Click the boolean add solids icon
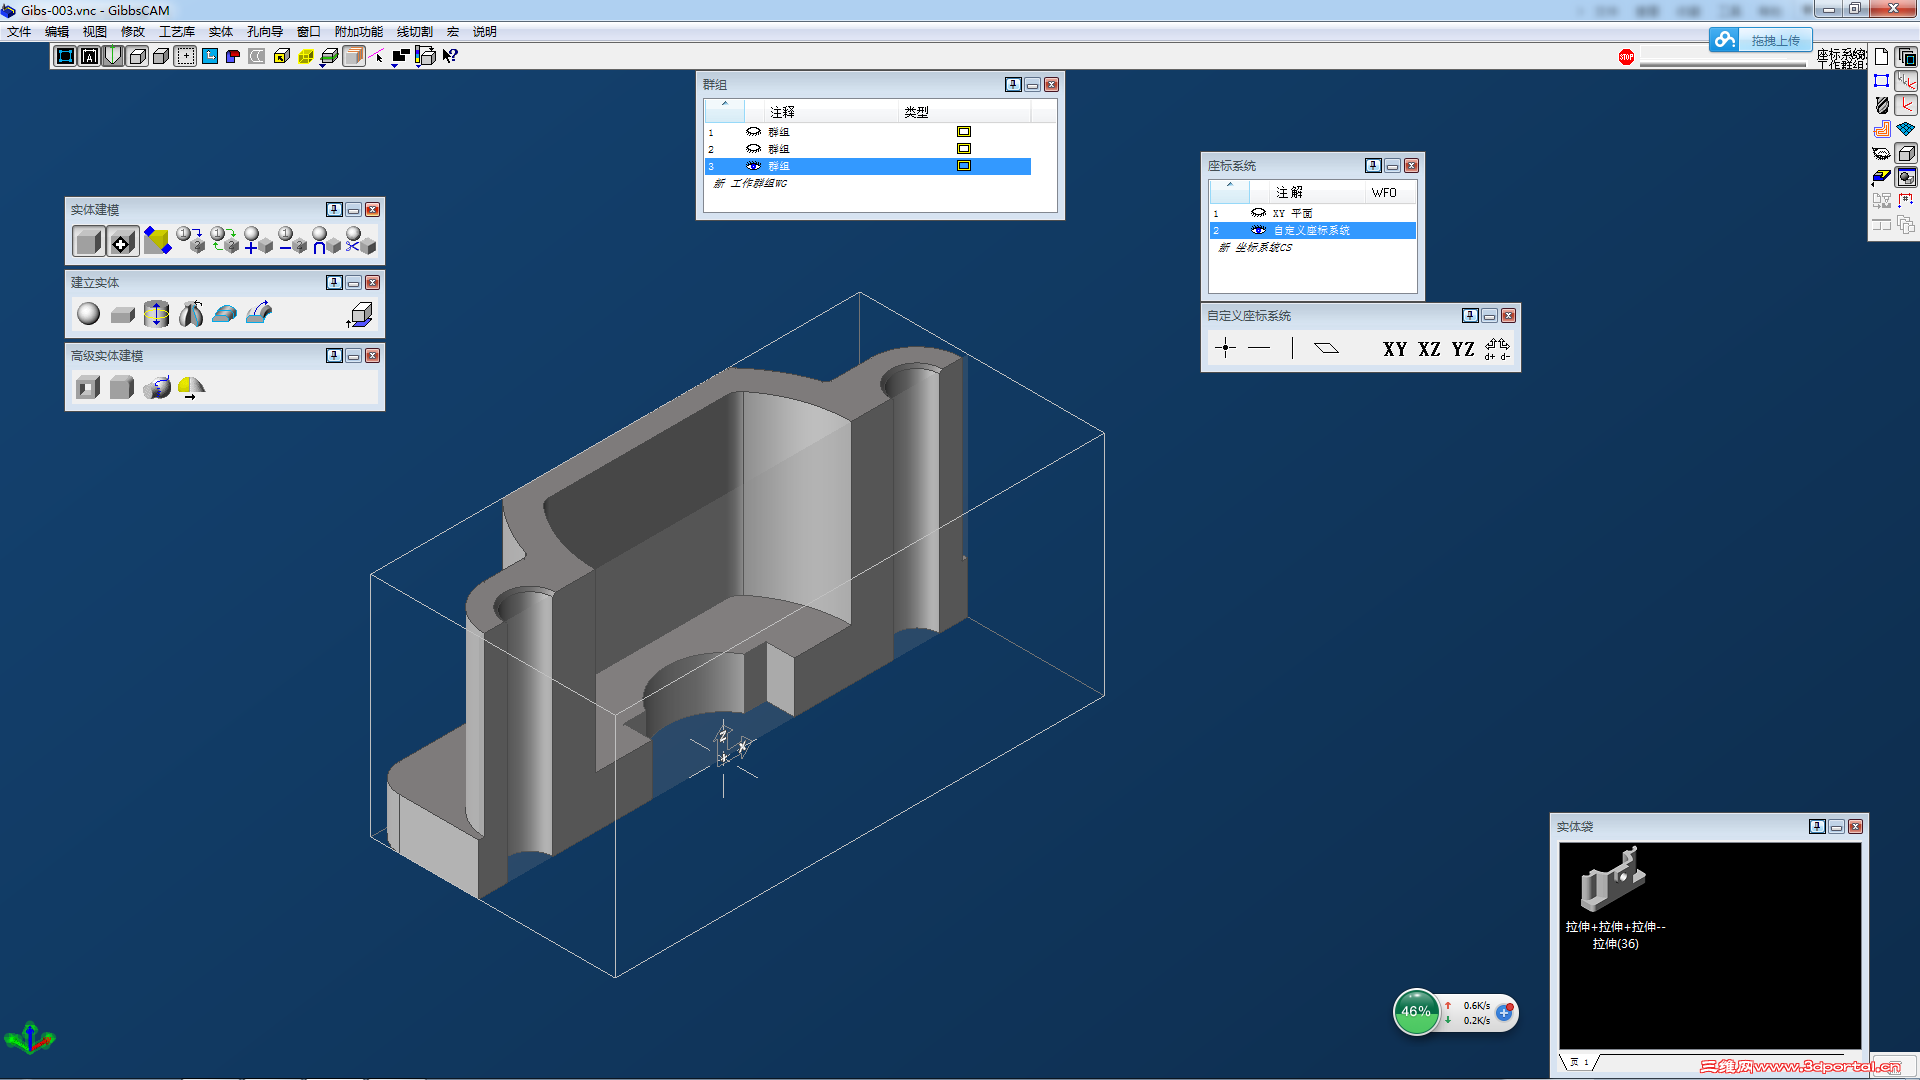Image resolution: width=1920 pixels, height=1080 pixels. point(258,241)
